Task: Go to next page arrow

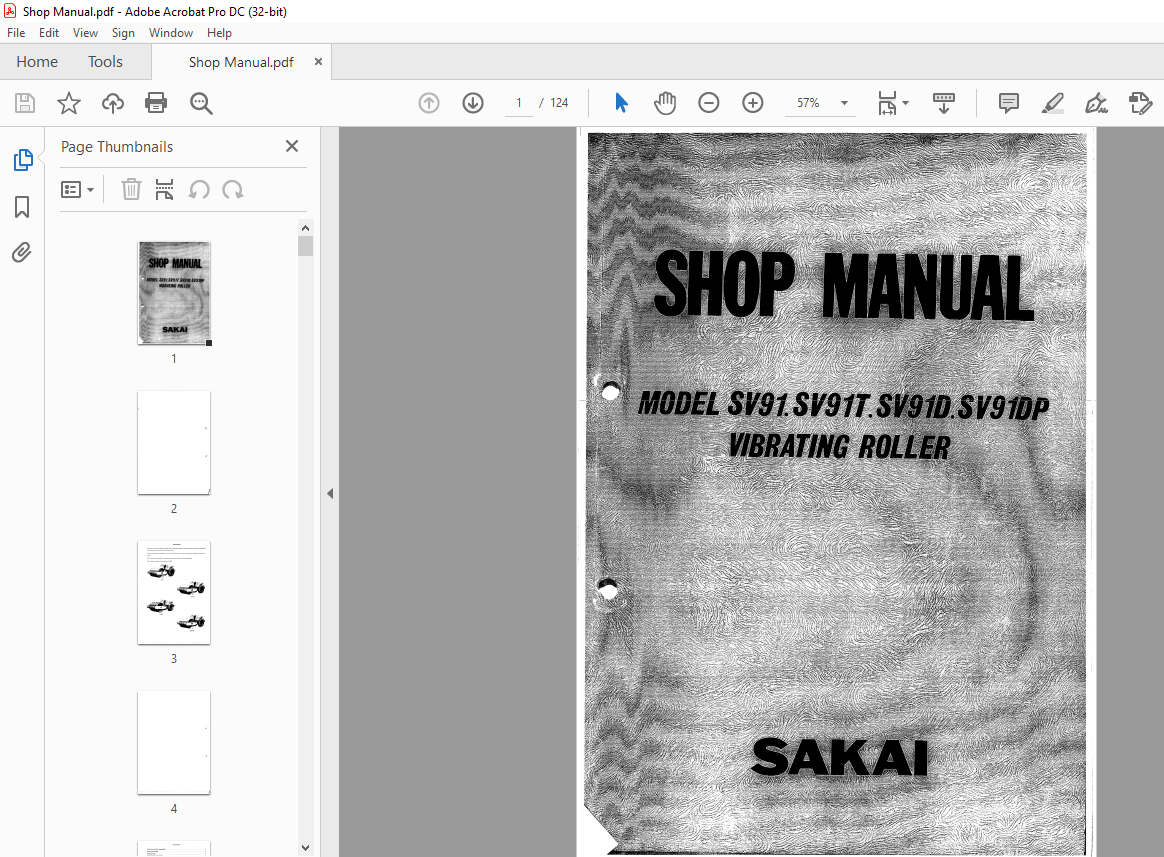Action: (473, 102)
